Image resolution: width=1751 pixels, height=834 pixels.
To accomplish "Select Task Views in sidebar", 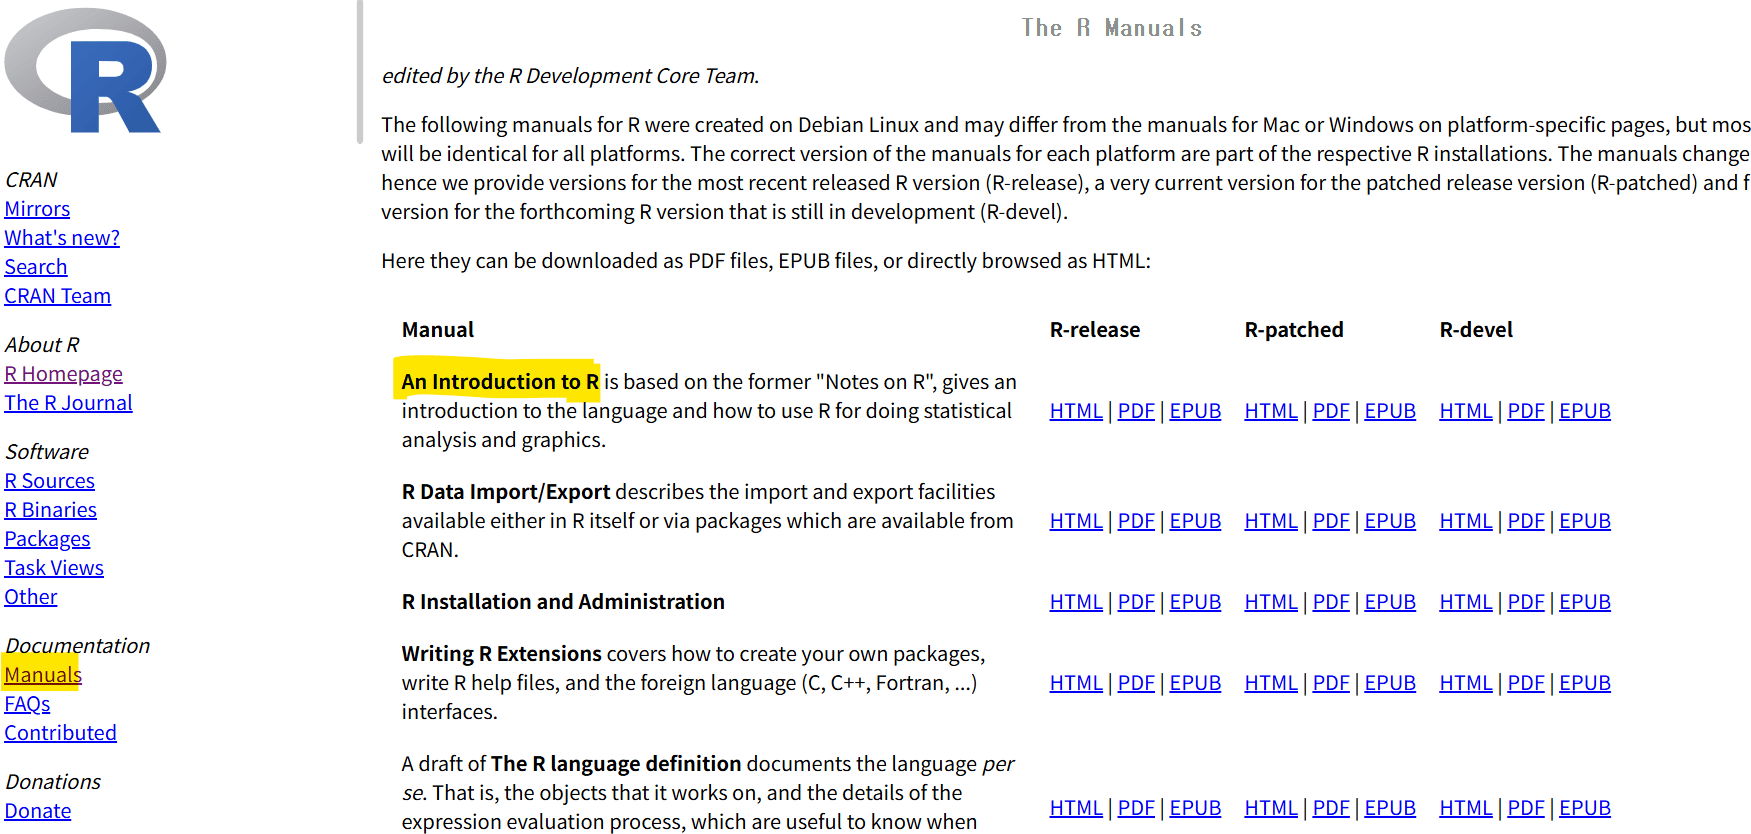I will [54, 568].
